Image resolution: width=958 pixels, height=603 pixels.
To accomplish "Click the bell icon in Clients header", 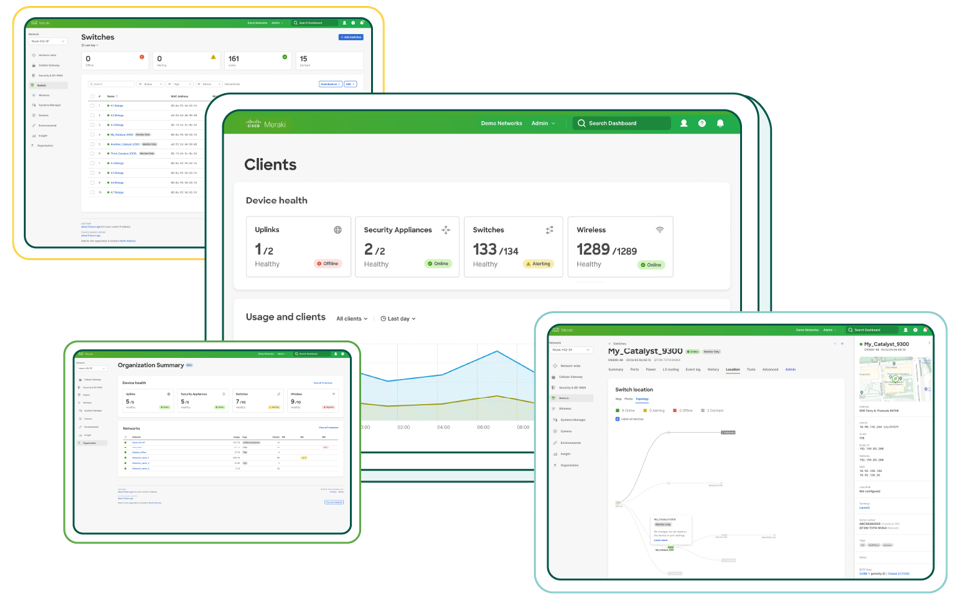I will [720, 124].
